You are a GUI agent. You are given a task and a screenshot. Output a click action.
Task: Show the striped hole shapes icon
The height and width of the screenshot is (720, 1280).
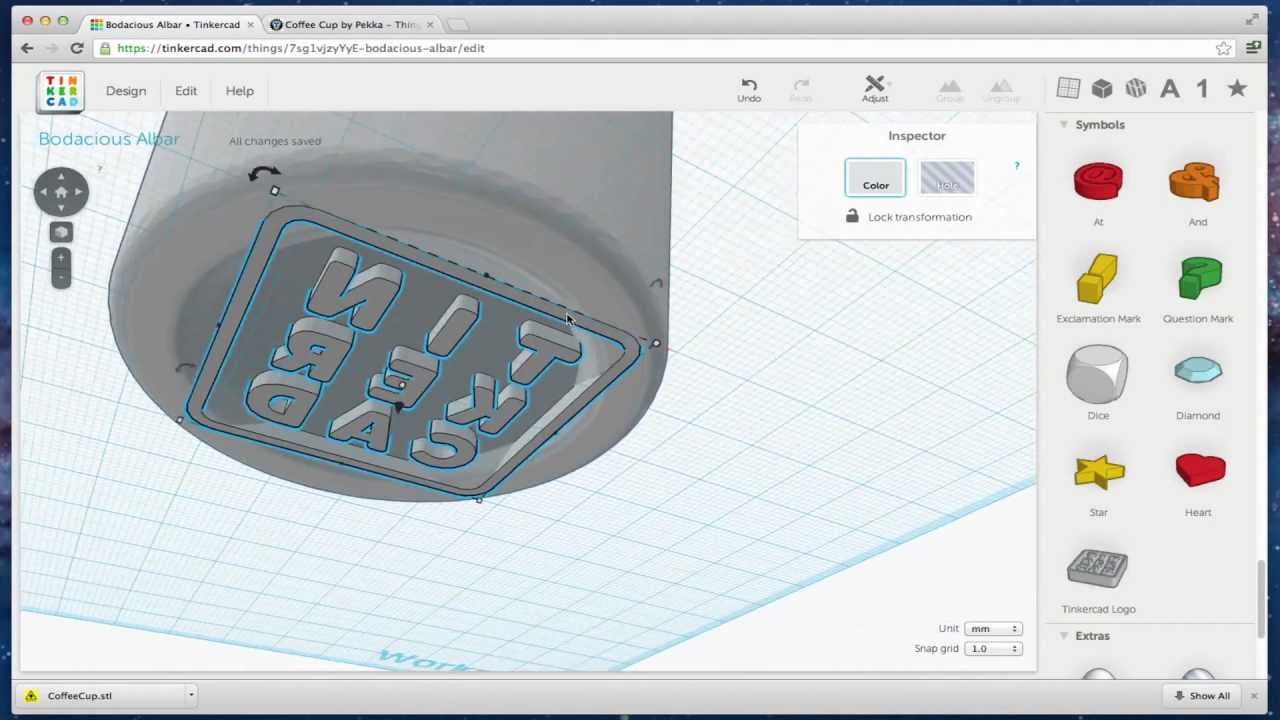click(x=1135, y=88)
